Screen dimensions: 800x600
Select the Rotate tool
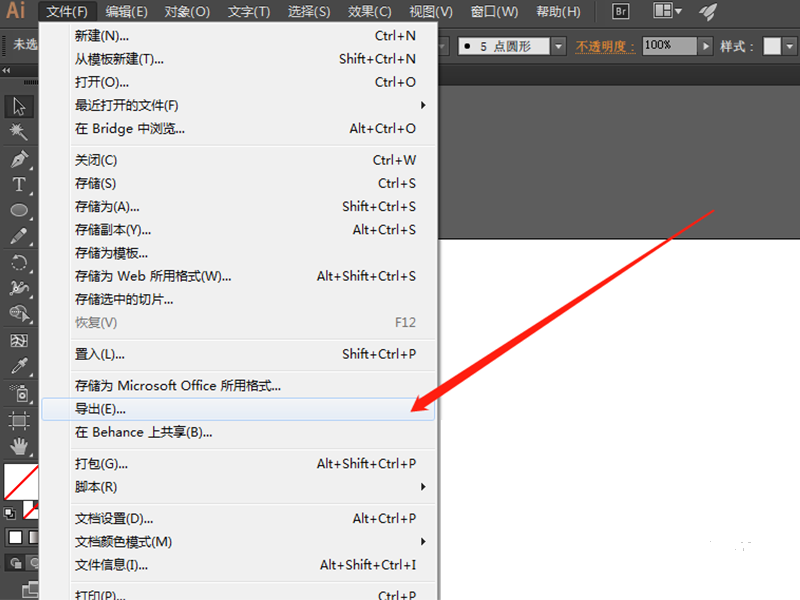click(x=19, y=263)
